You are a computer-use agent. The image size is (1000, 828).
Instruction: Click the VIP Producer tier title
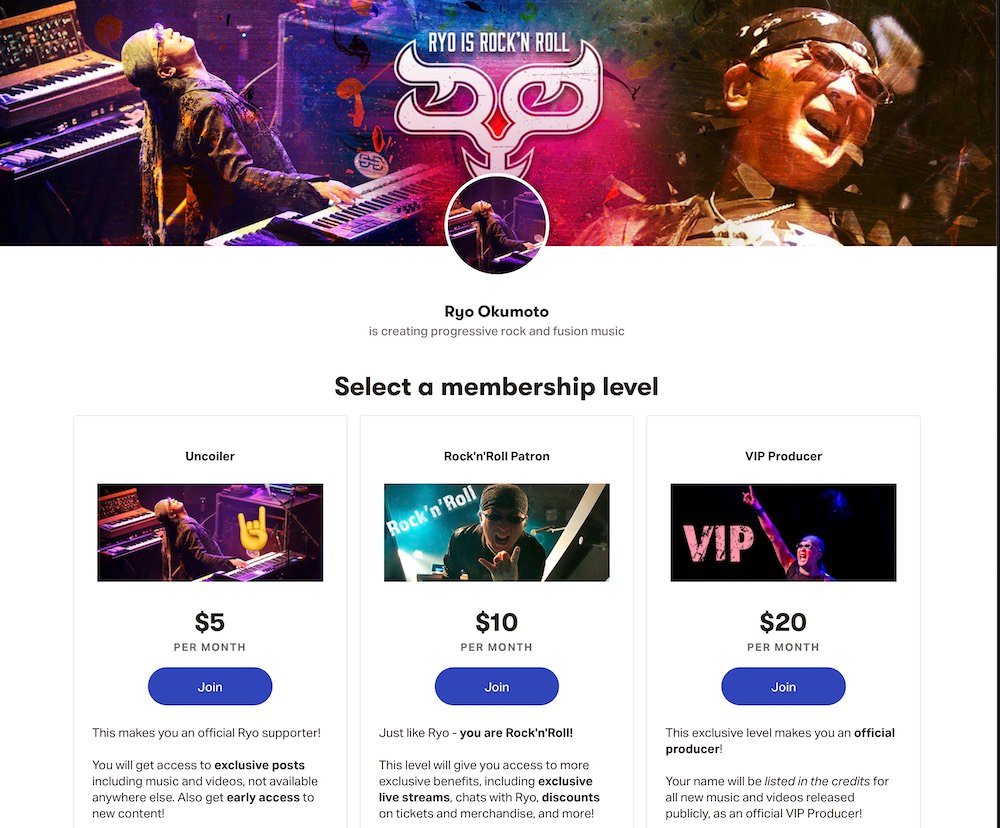pyautogui.click(x=783, y=456)
